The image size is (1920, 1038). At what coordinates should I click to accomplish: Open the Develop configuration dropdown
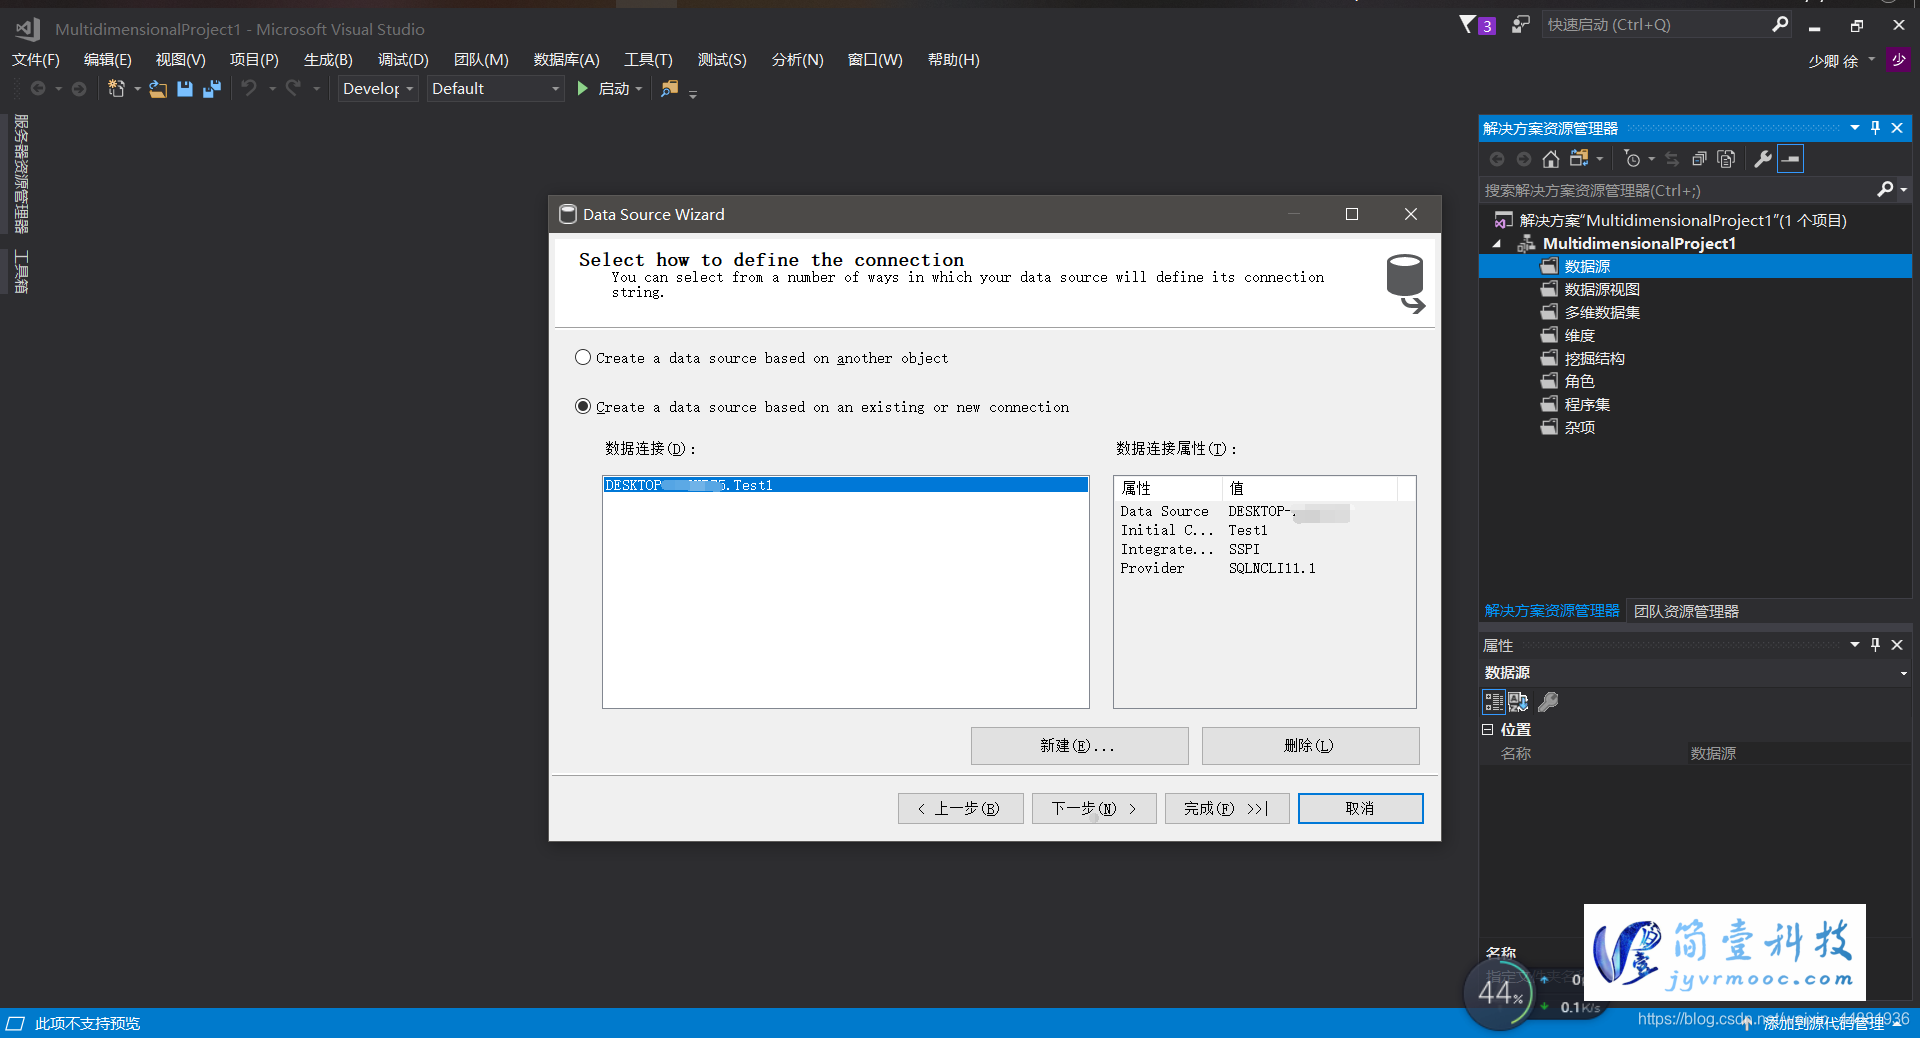pyautogui.click(x=378, y=89)
